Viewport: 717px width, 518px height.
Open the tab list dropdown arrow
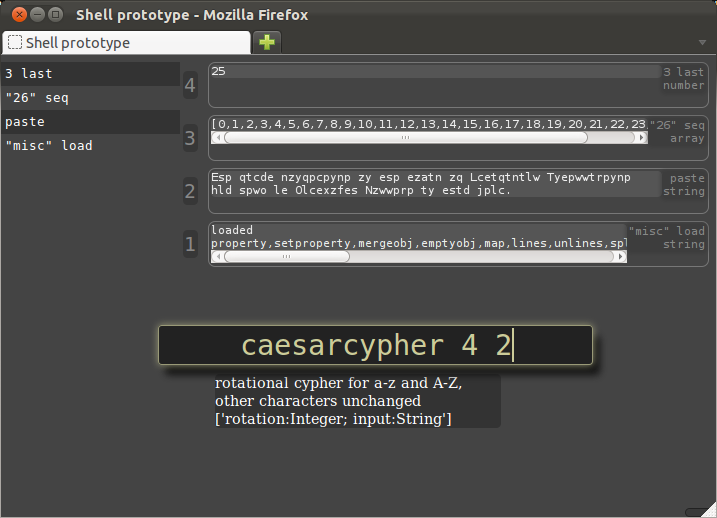(702, 43)
